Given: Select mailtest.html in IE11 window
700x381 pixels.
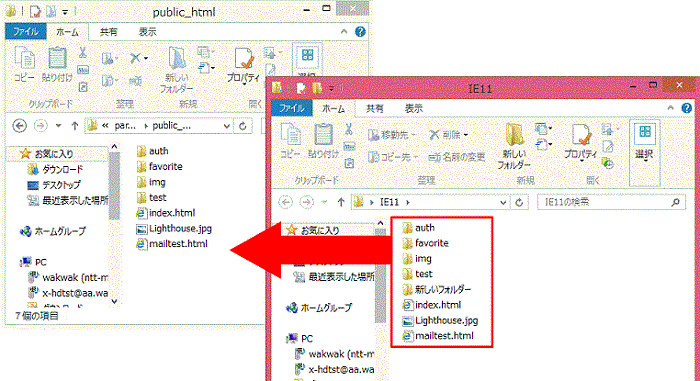Looking at the screenshot, I should 438,336.
